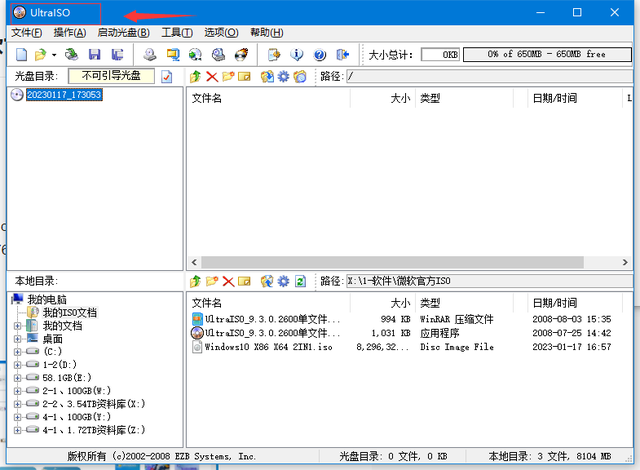
Task: Open the 工具(T) menu
Action: [x=177, y=32]
